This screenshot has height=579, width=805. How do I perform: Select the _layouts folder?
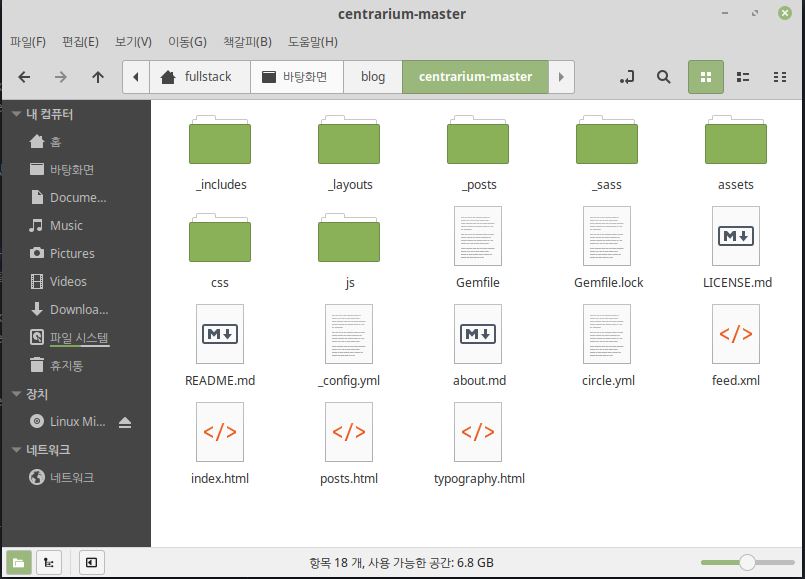pos(349,153)
